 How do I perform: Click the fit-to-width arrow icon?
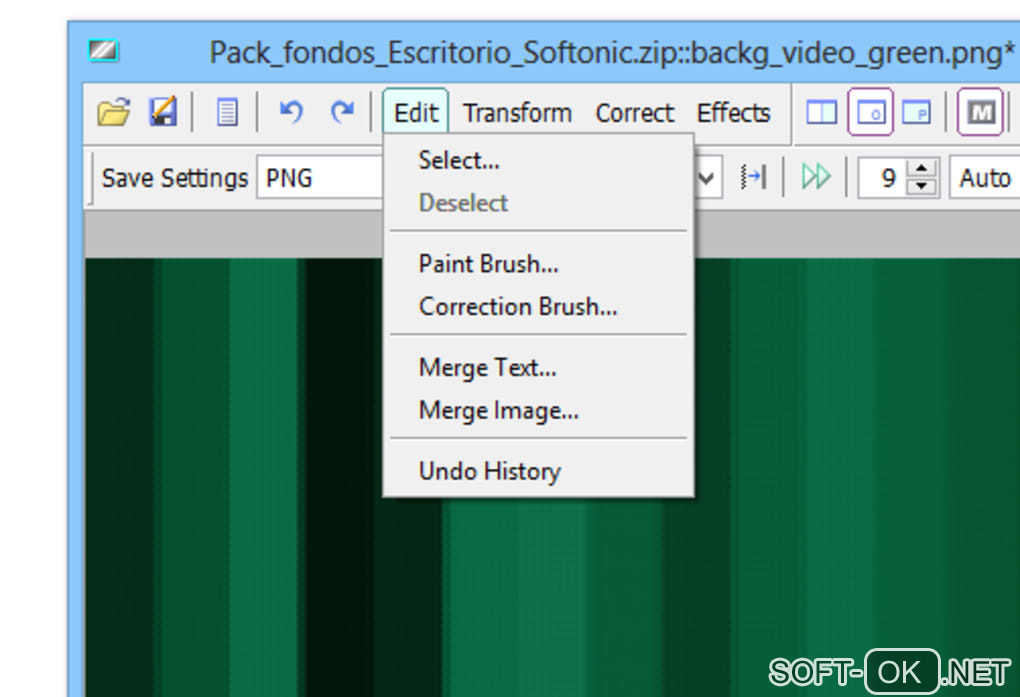click(x=753, y=176)
